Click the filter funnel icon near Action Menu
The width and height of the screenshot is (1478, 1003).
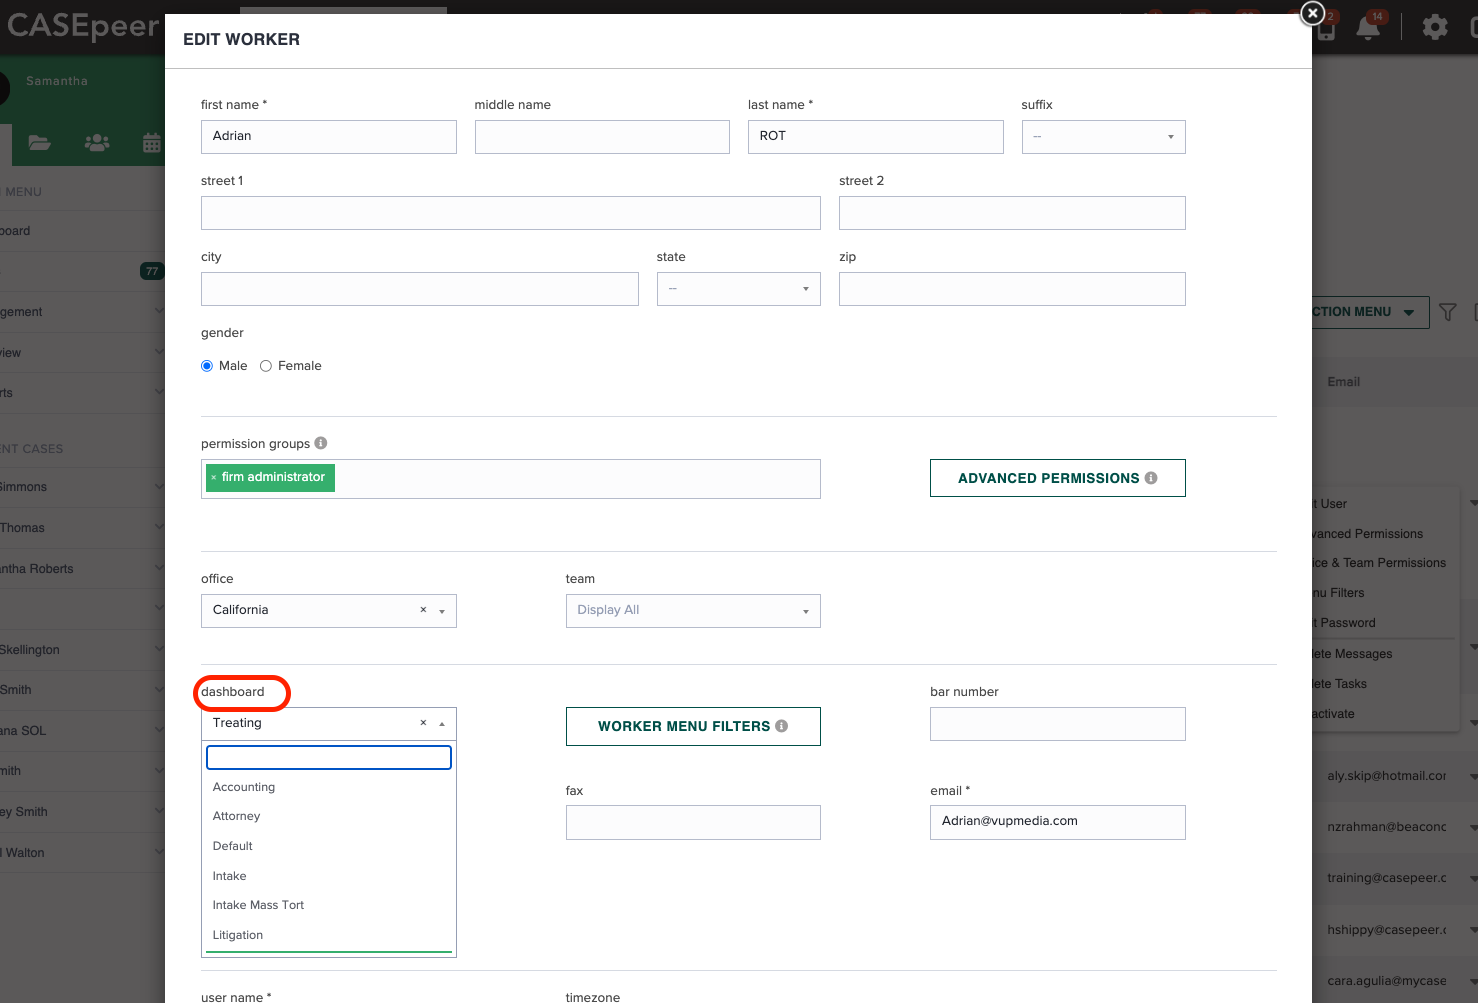[1447, 312]
